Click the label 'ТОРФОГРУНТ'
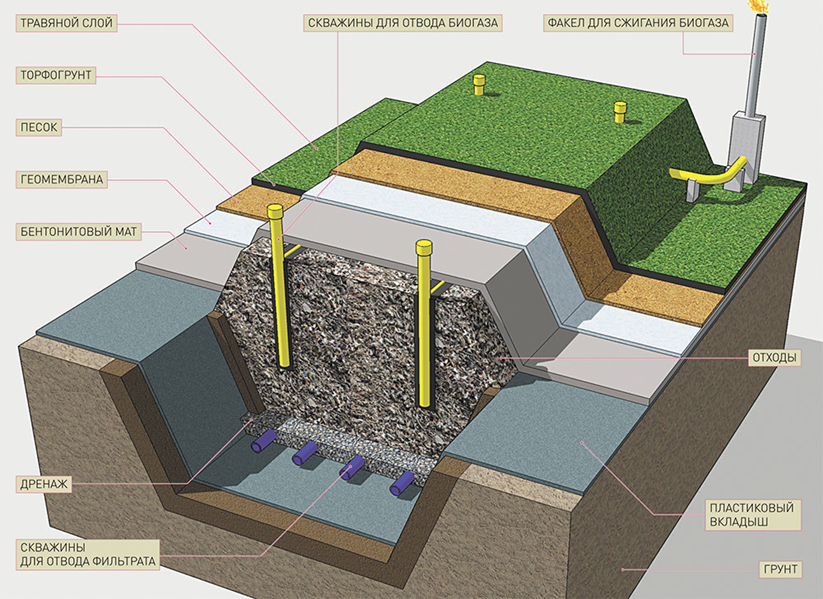The height and width of the screenshot is (599, 823). coord(56,75)
